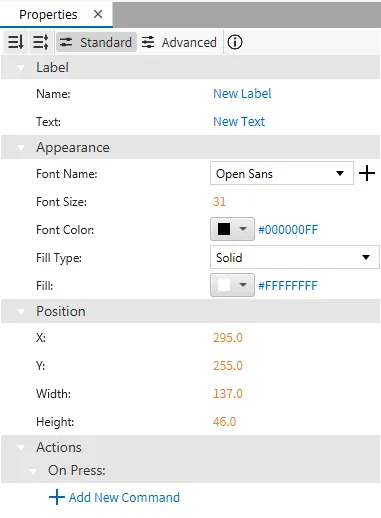381x518 pixels.
Task: Collapse the Position section
Action: [21, 311]
